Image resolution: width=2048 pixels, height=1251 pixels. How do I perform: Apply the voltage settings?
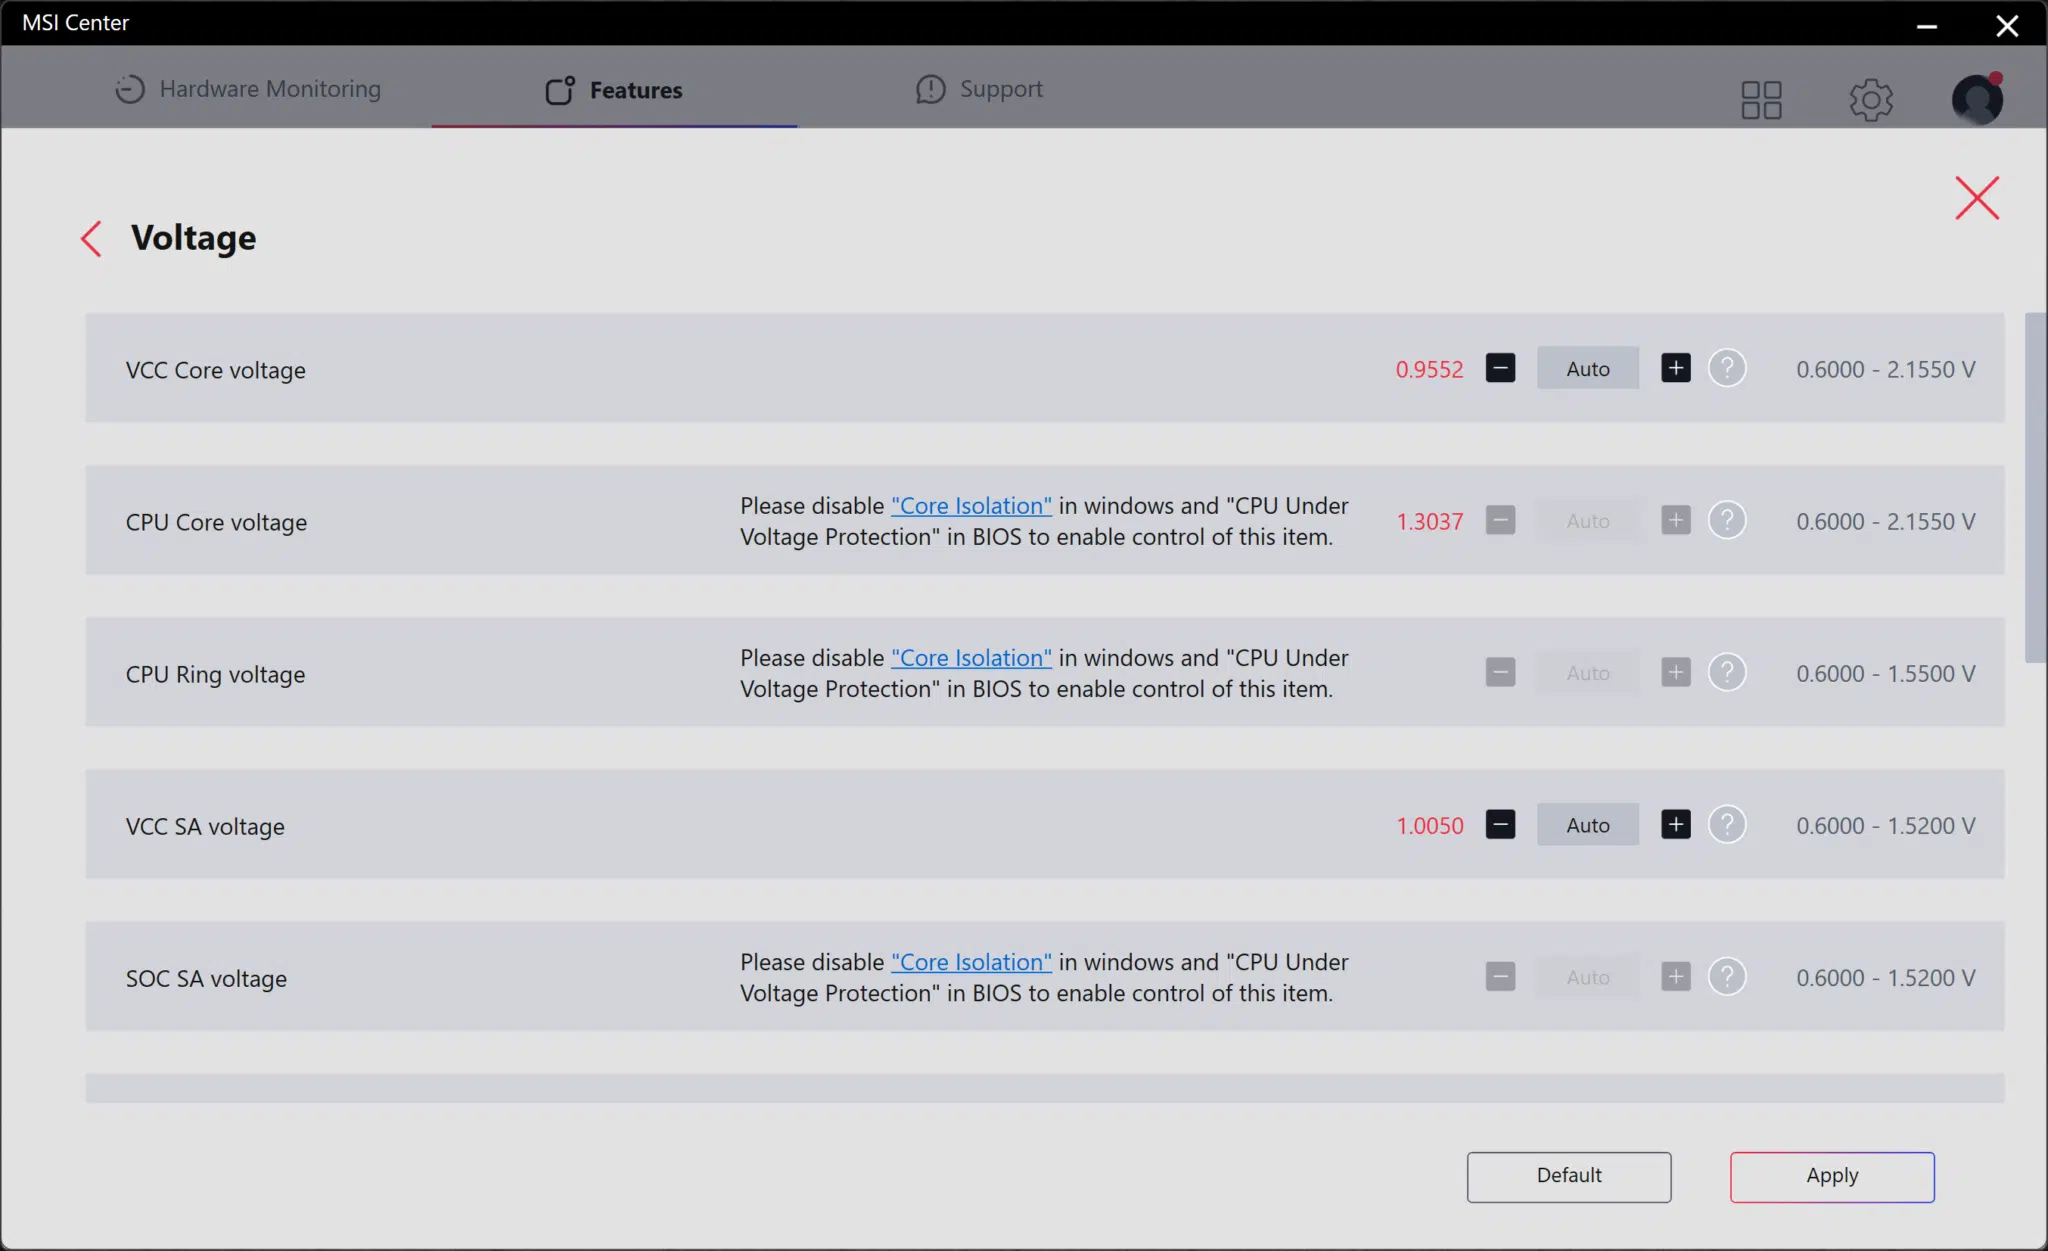1832,1176
